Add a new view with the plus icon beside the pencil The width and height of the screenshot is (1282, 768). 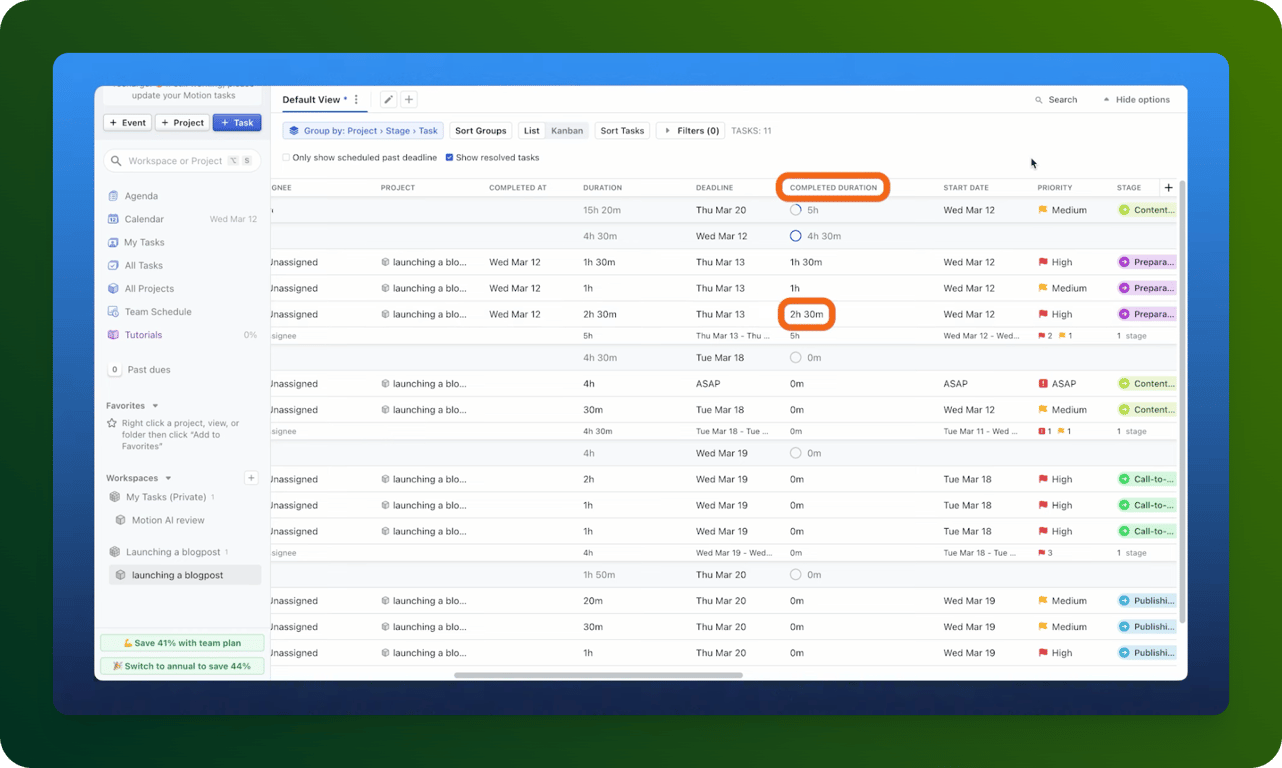click(409, 100)
